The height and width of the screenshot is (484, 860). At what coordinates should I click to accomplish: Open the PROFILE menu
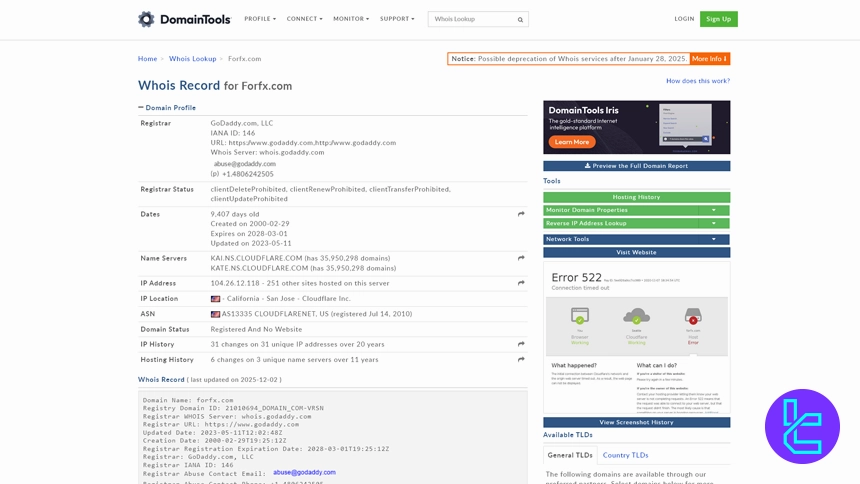coord(260,19)
